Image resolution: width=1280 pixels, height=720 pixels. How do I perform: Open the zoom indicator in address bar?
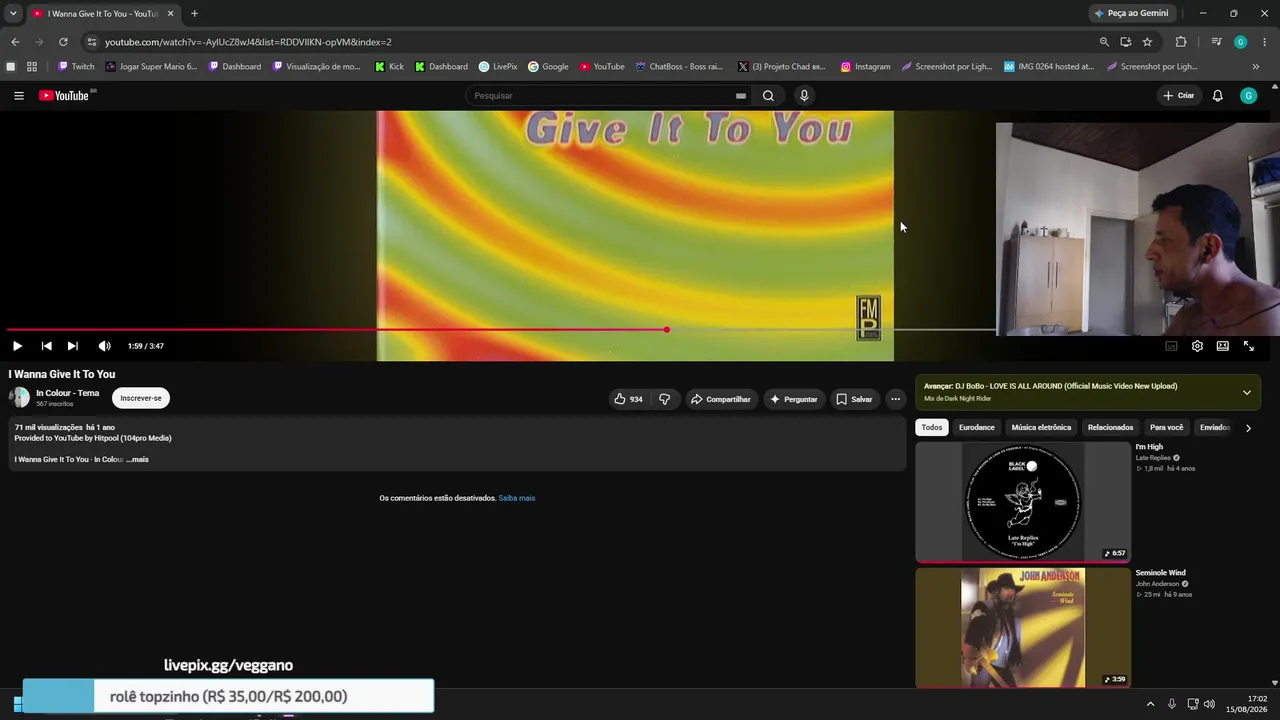click(1104, 42)
